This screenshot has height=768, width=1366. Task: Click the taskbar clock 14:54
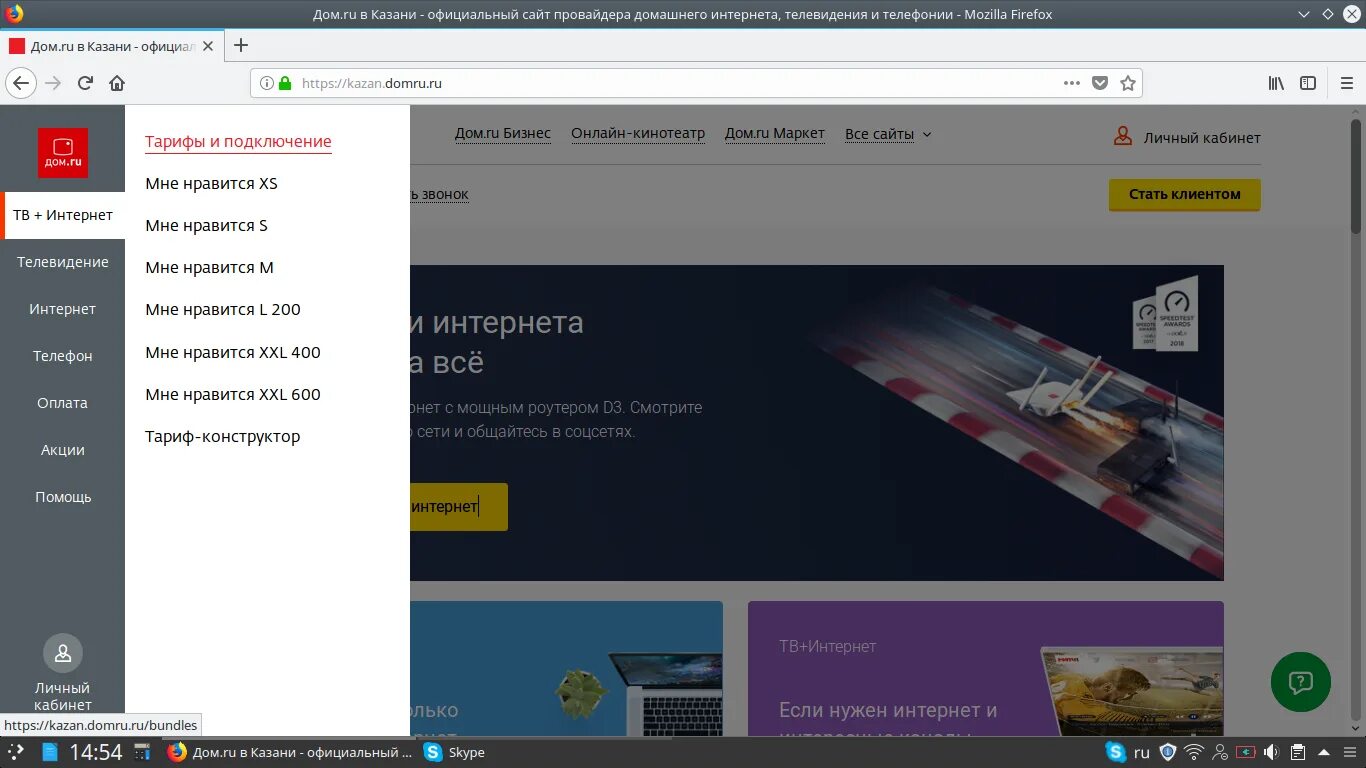click(x=96, y=752)
